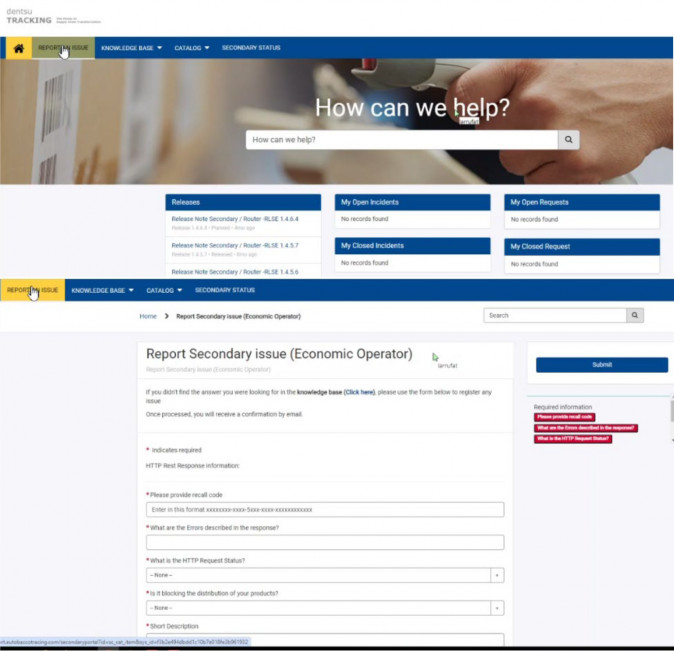Screen dimensions: 674x651
Task: Click the home icon in the navigation bar
Action: tap(18, 48)
